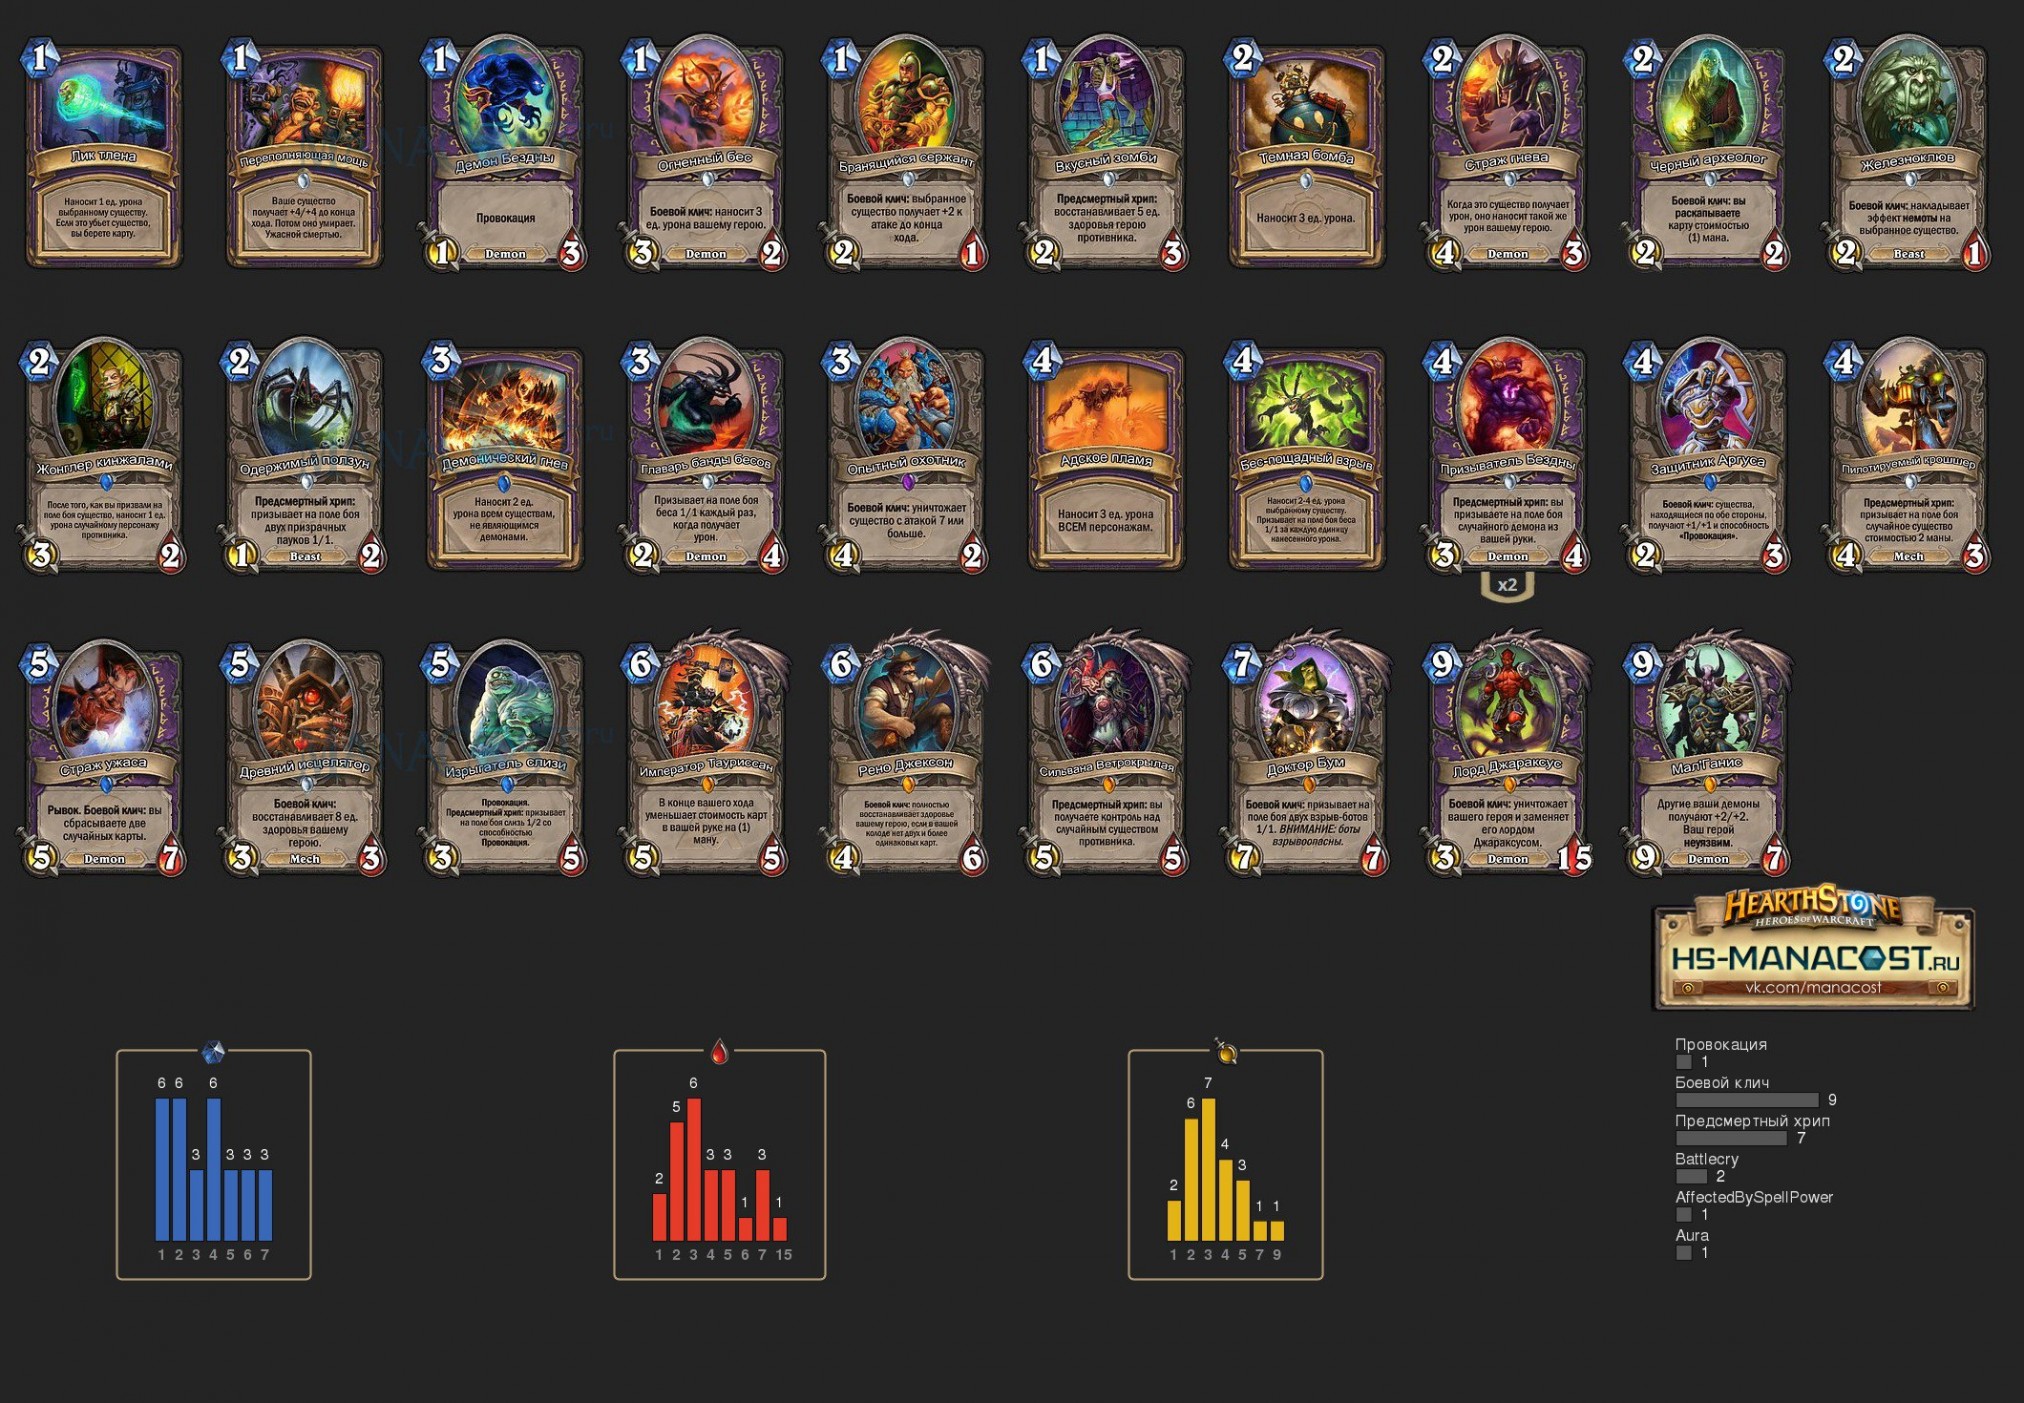2024x1403 pixels.
Task: Select the Лорд Джараксус card
Action: click(1507, 754)
